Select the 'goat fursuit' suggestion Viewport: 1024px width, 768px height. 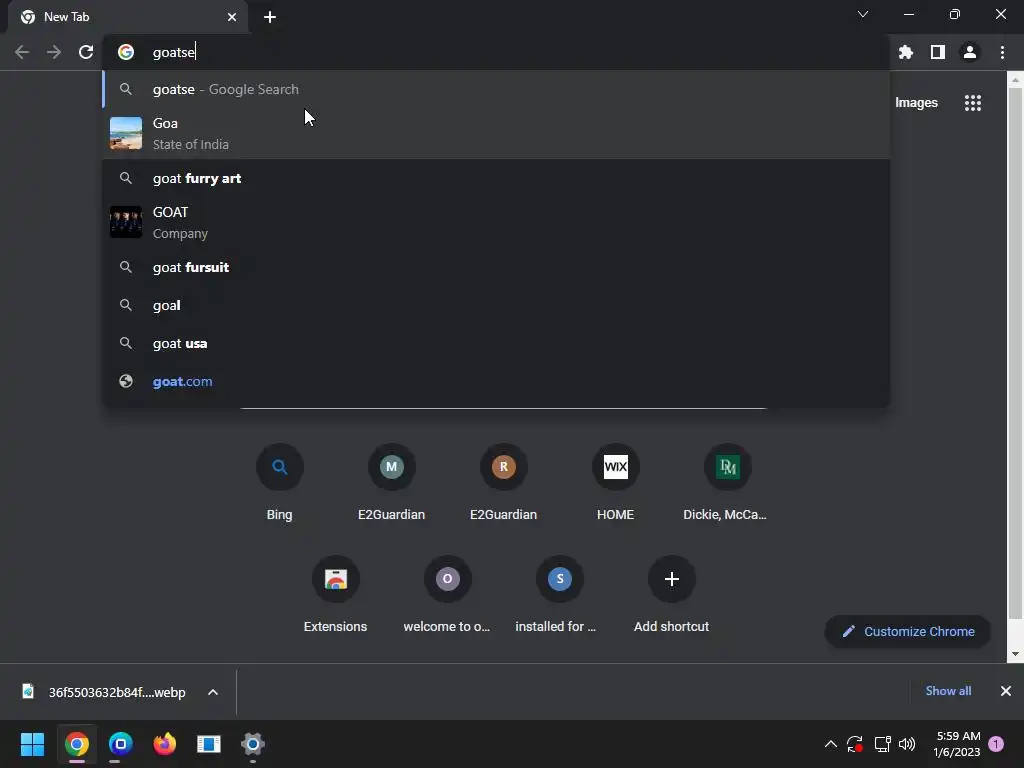[496, 267]
